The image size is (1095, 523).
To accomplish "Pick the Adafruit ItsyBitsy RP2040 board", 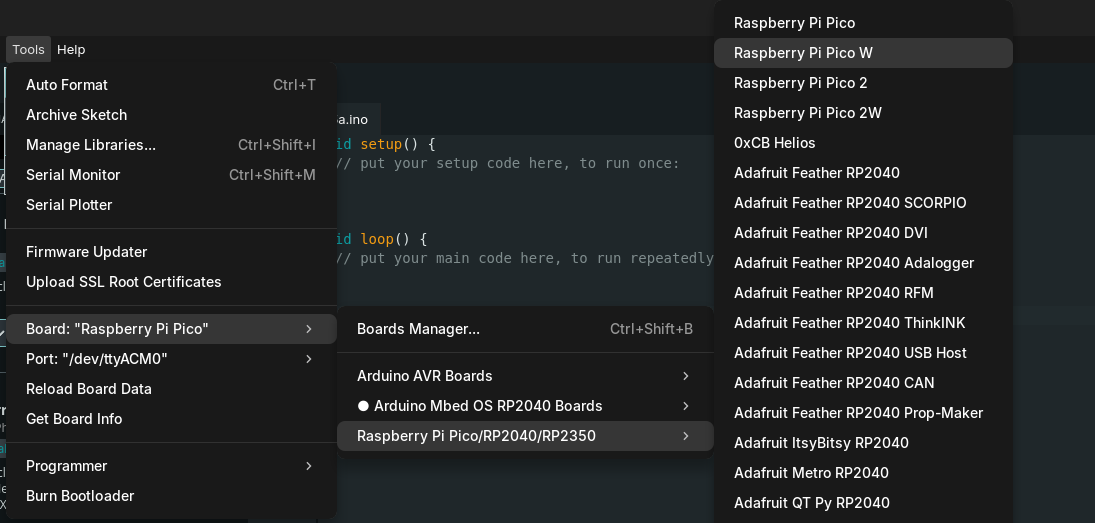I will point(863,443).
